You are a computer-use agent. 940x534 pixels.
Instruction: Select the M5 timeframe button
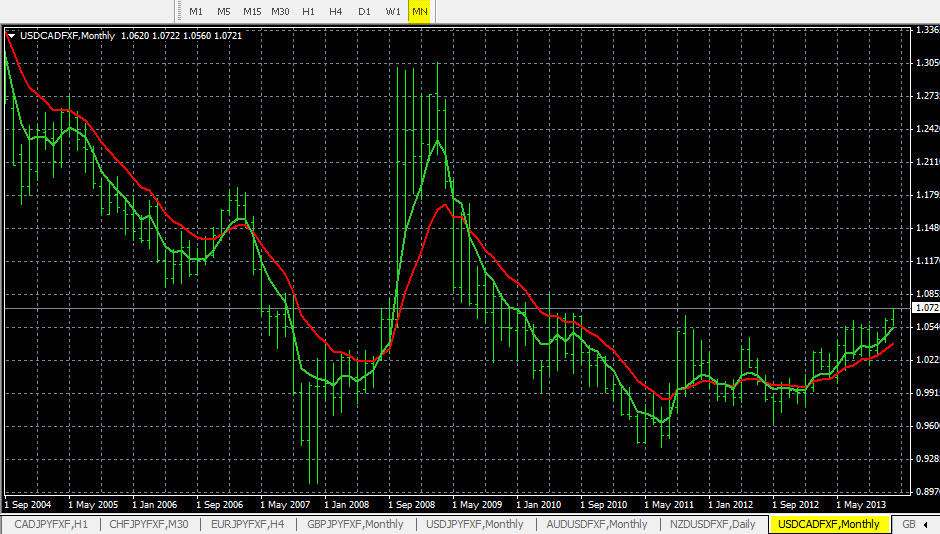pos(224,11)
